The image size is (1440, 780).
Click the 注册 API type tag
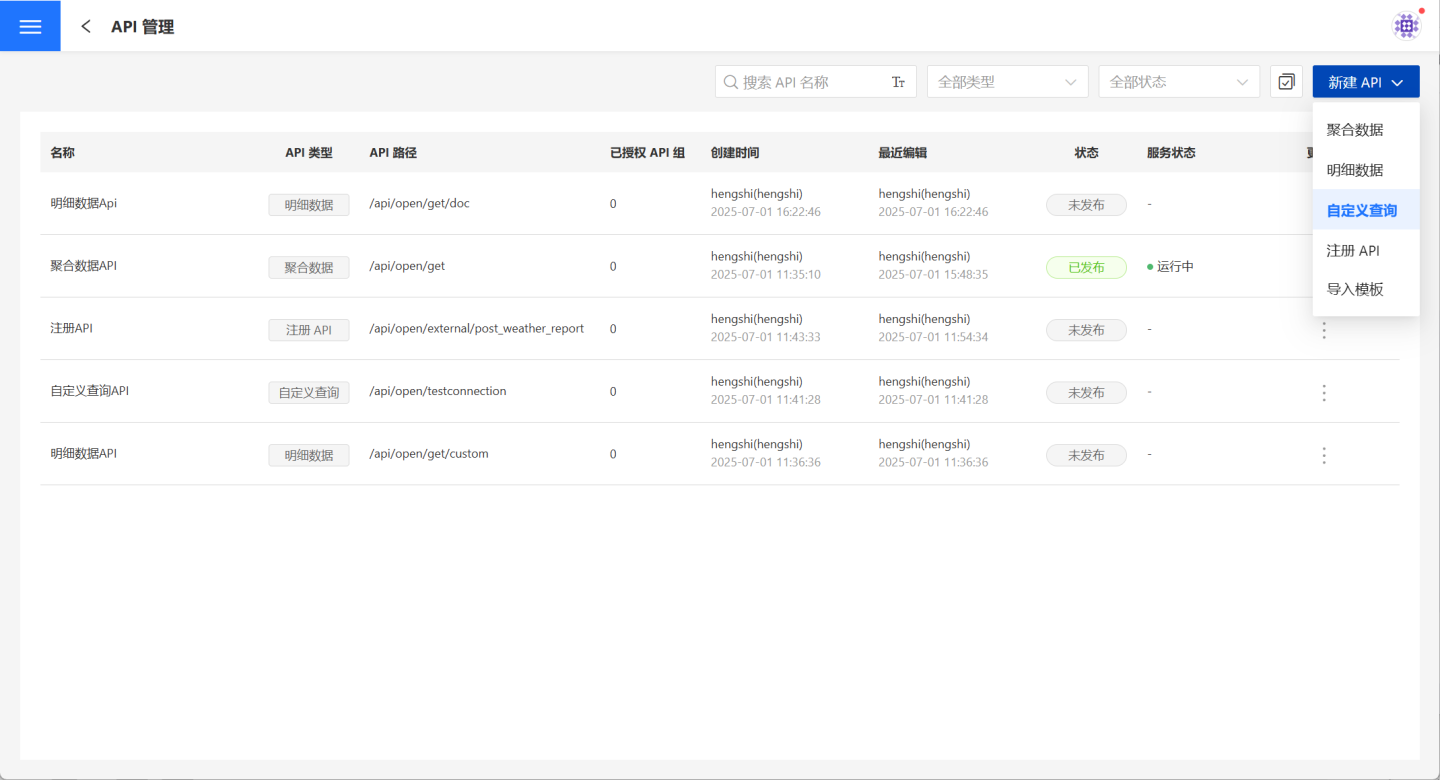[308, 330]
